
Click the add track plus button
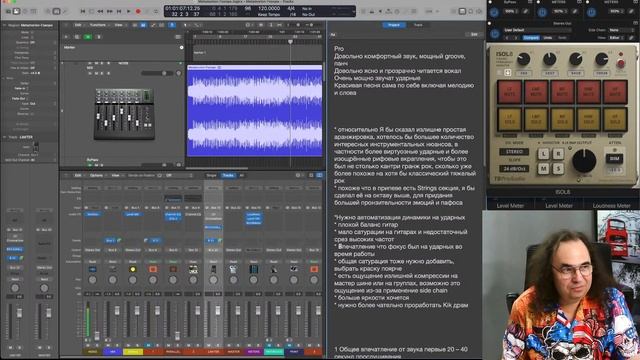tap(66, 37)
